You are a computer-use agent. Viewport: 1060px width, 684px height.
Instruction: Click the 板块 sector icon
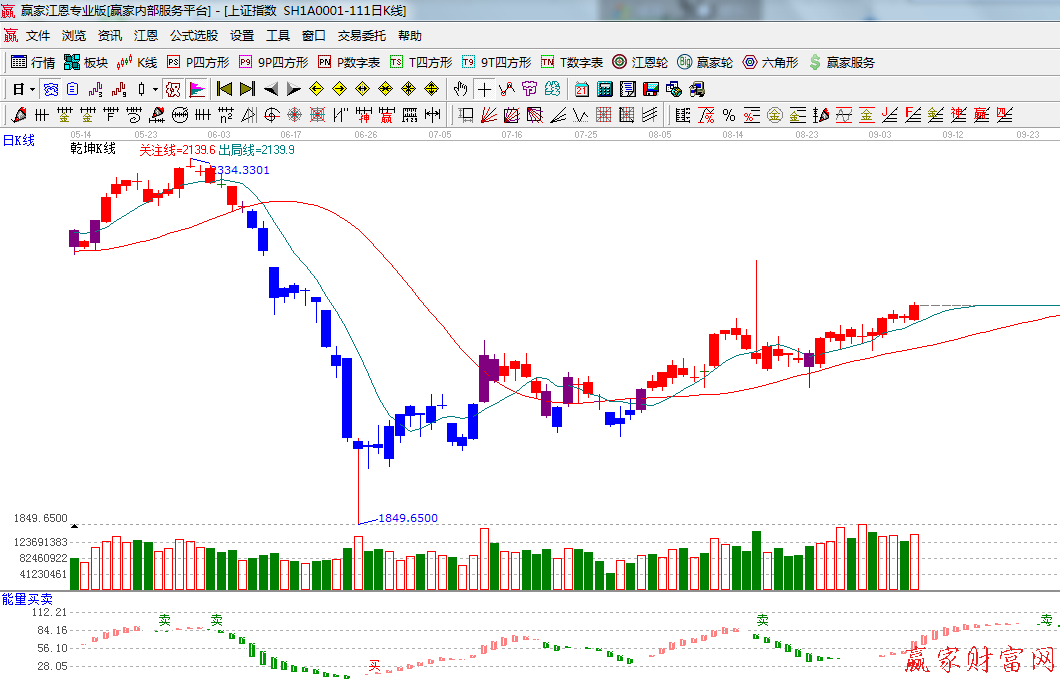point(86,62)
